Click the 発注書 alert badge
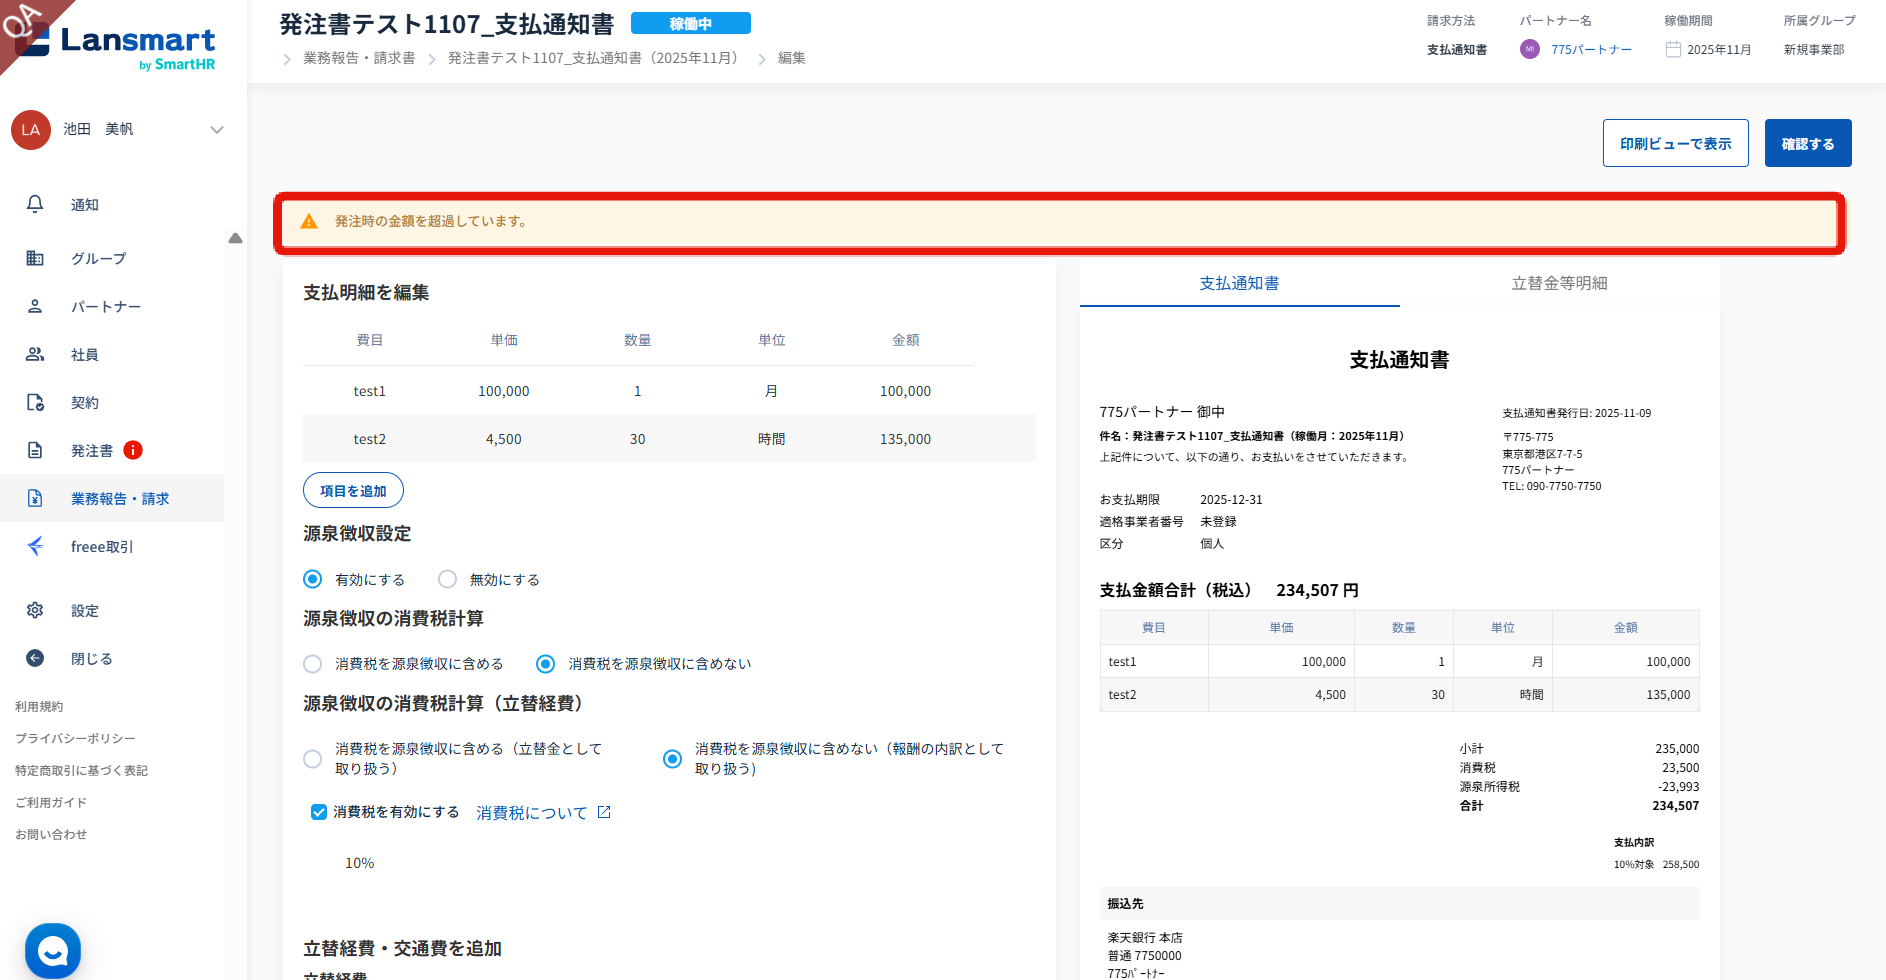 tap(133, 450)
